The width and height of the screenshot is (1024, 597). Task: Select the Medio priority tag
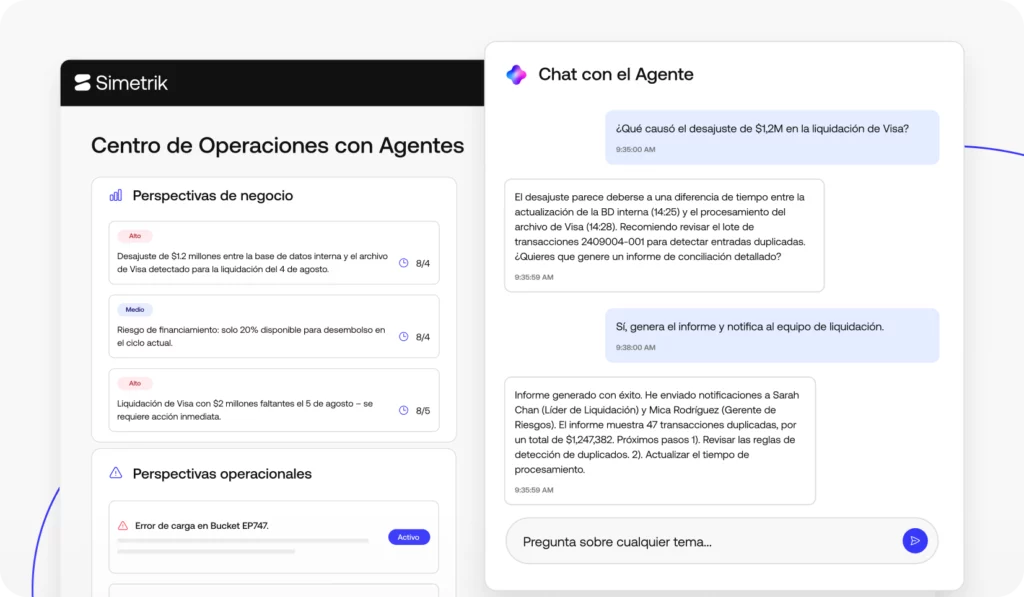[x=135, y=310]
